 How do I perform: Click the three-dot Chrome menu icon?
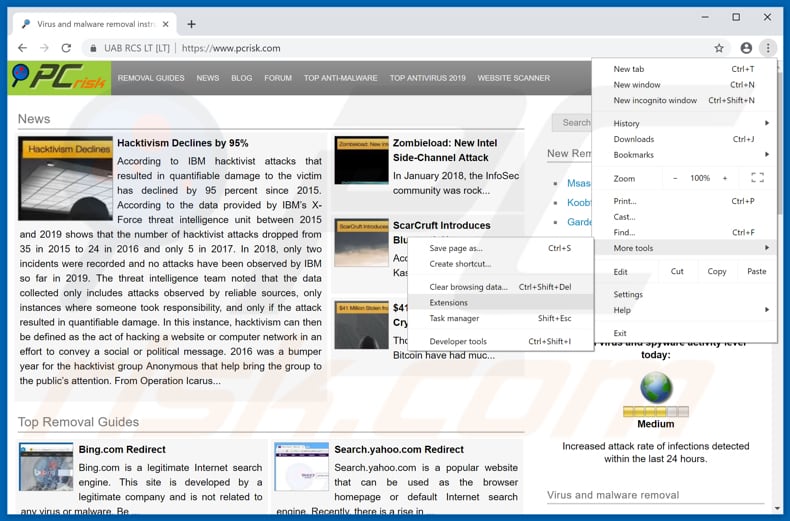tap(768, 48)
